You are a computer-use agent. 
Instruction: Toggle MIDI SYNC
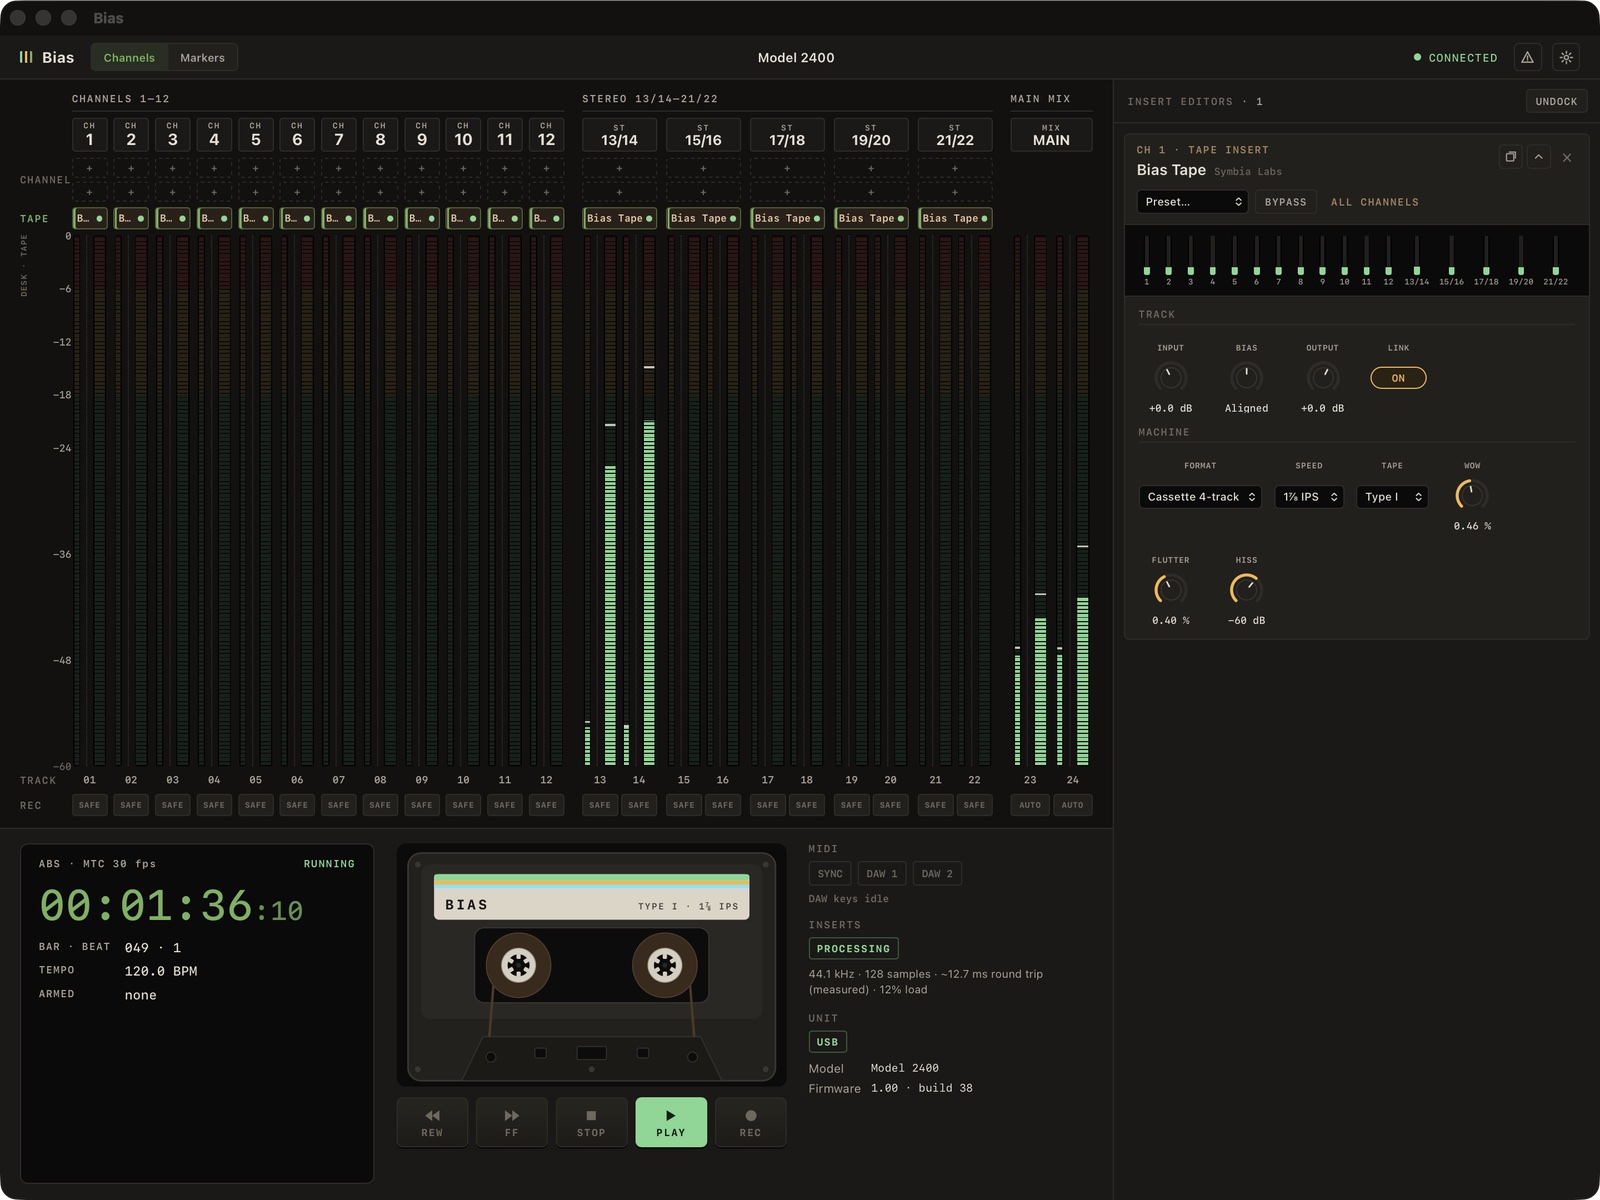830,874
